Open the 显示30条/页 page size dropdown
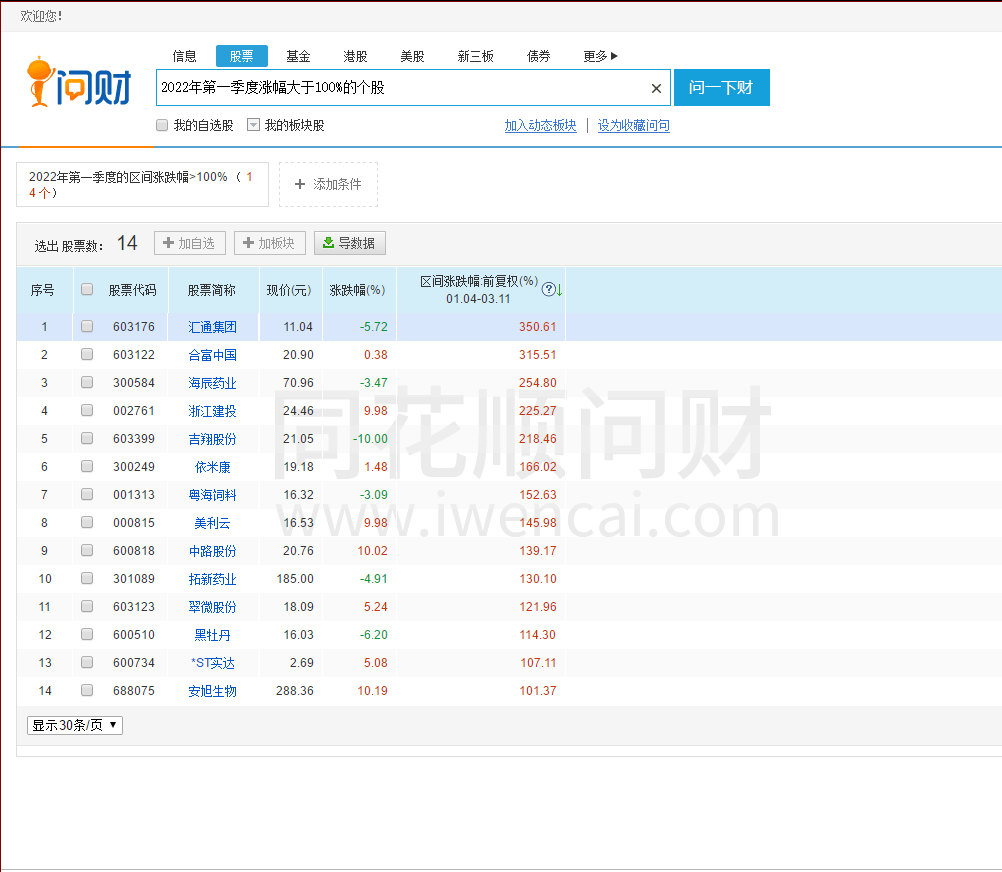Screen dimensions: 1002x872 (75, 725)
